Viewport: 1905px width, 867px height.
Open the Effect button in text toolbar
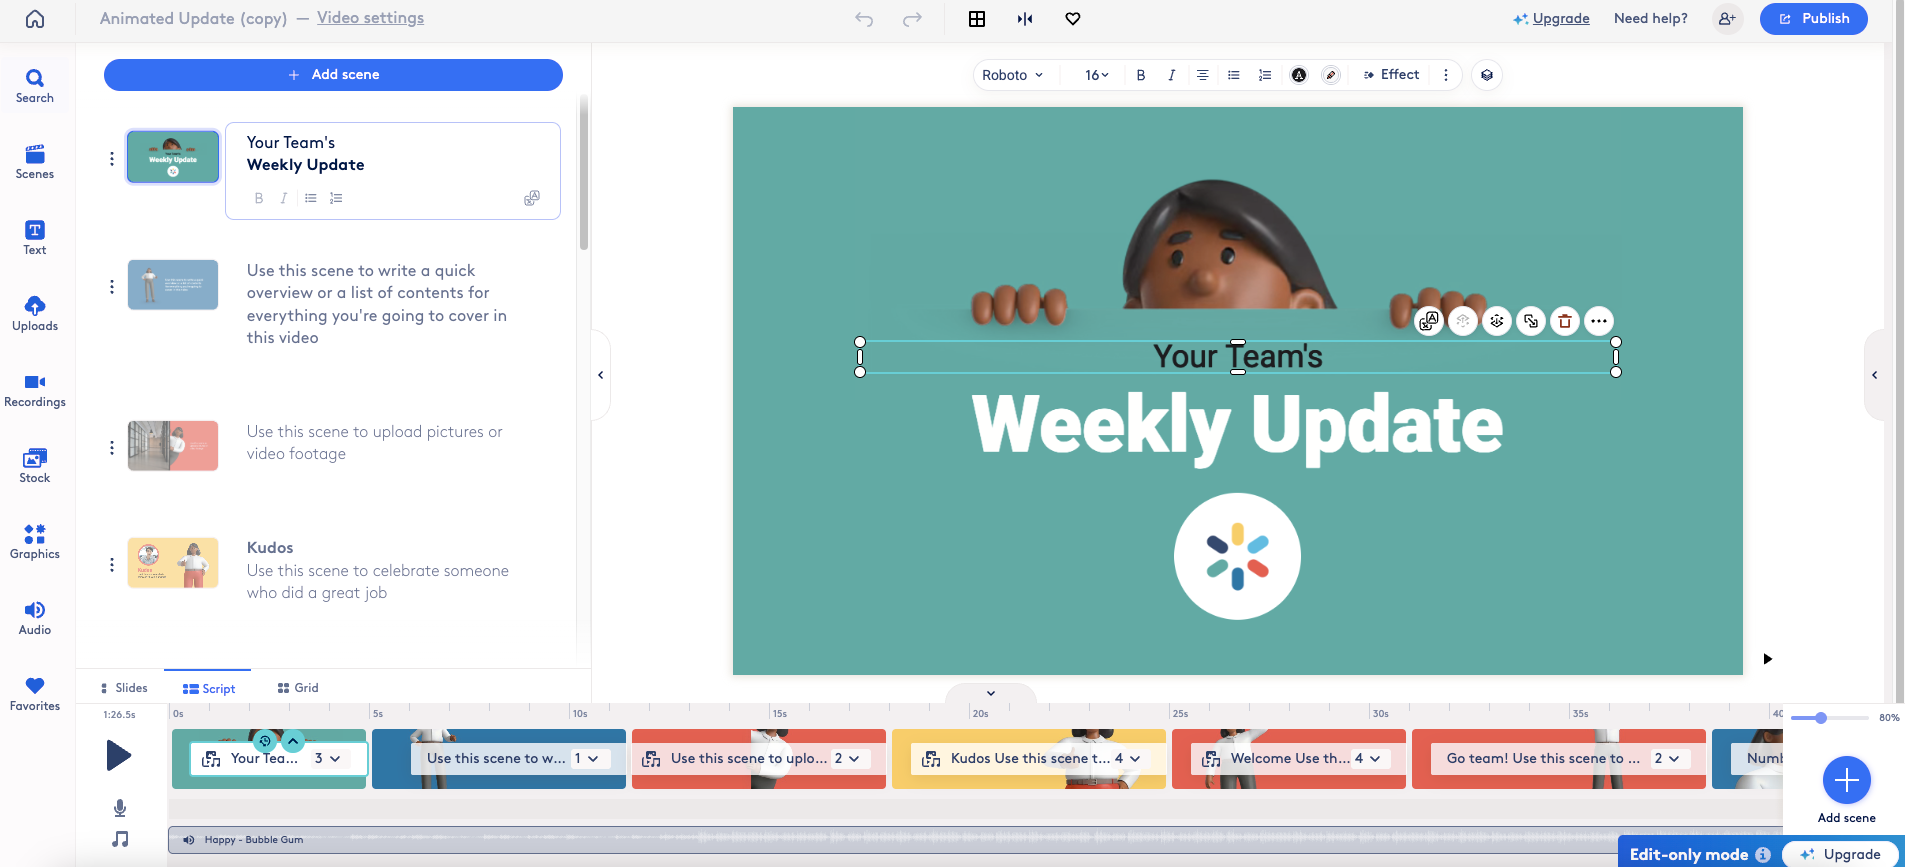[1391, 75]
